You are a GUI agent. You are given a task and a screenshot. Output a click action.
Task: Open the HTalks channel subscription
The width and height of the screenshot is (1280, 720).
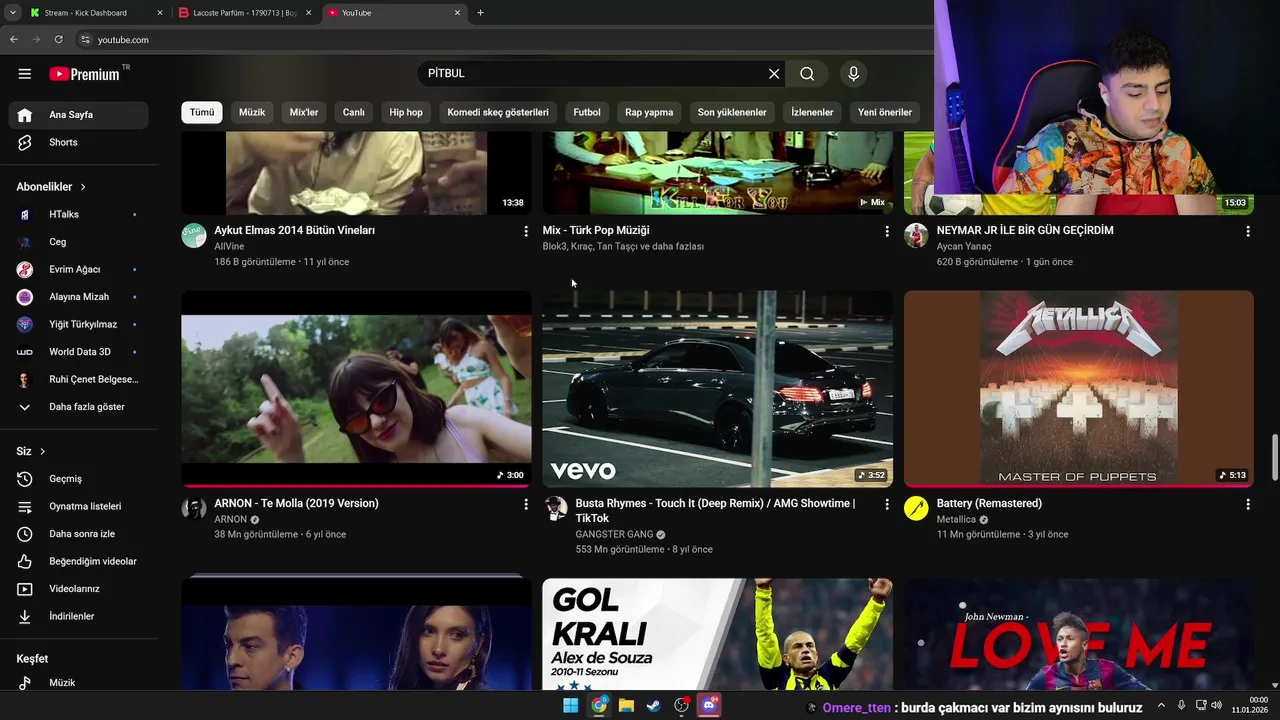pyautogui.click(x=78, y=214)
